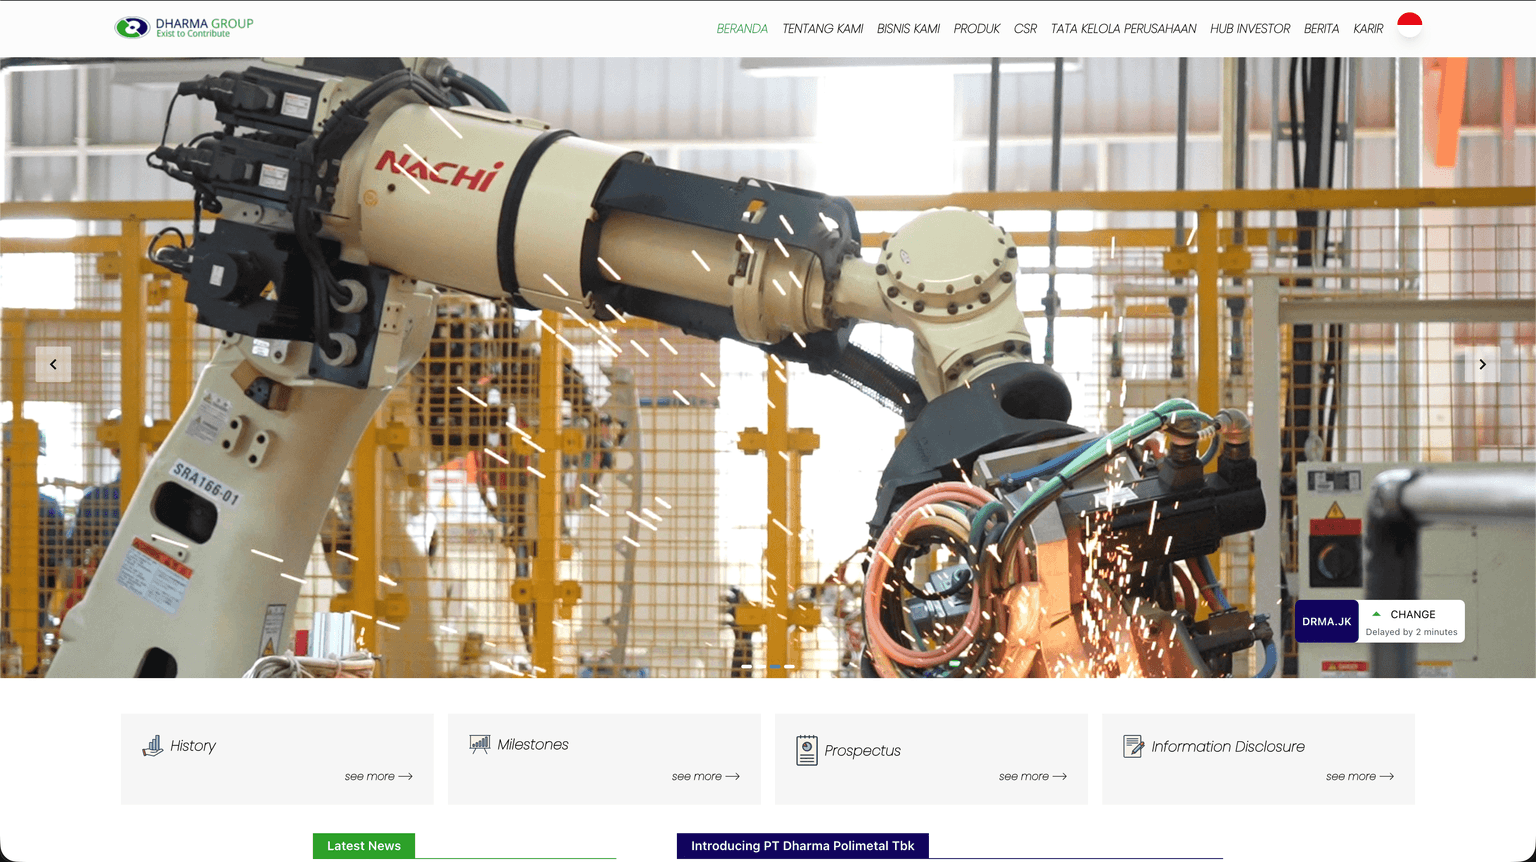Open Tata Kelola Perusahaan menu
Image resolution: width=1536 pixels, height=862 pixels.
pyautogui.click(x=1123, y=29)
